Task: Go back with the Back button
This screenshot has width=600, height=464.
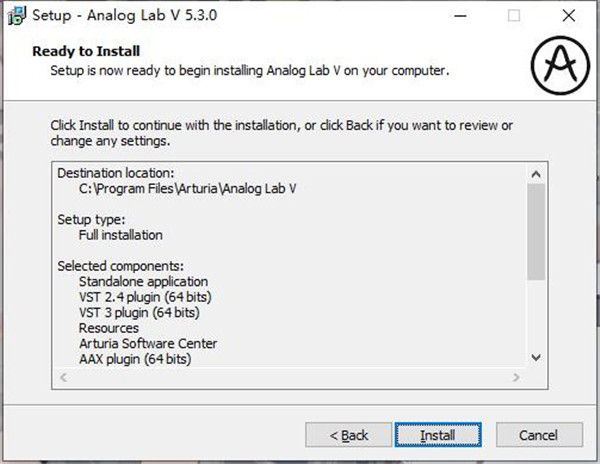Action: (x=348, y=435)
